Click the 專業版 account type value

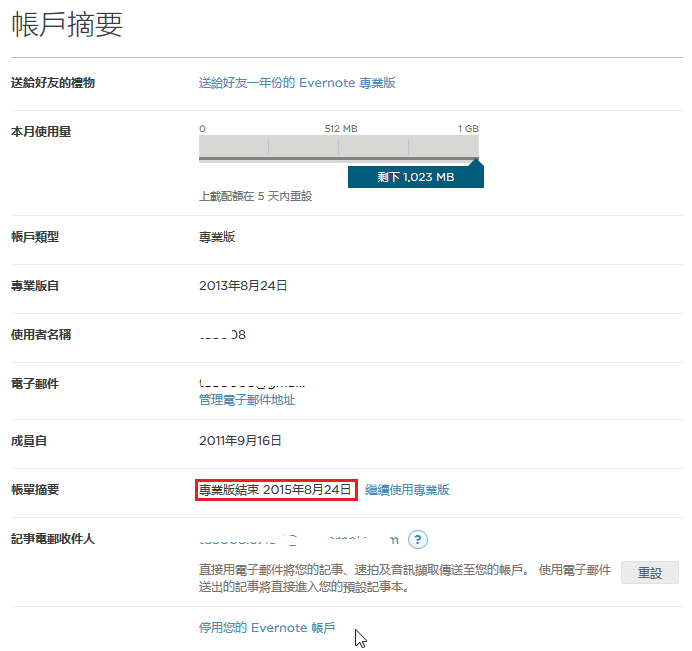pyautogui.click(x=217, y=237)
